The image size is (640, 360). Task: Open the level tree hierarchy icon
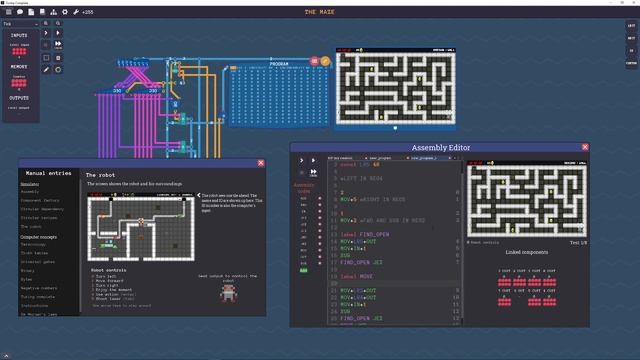pos(53,12)
